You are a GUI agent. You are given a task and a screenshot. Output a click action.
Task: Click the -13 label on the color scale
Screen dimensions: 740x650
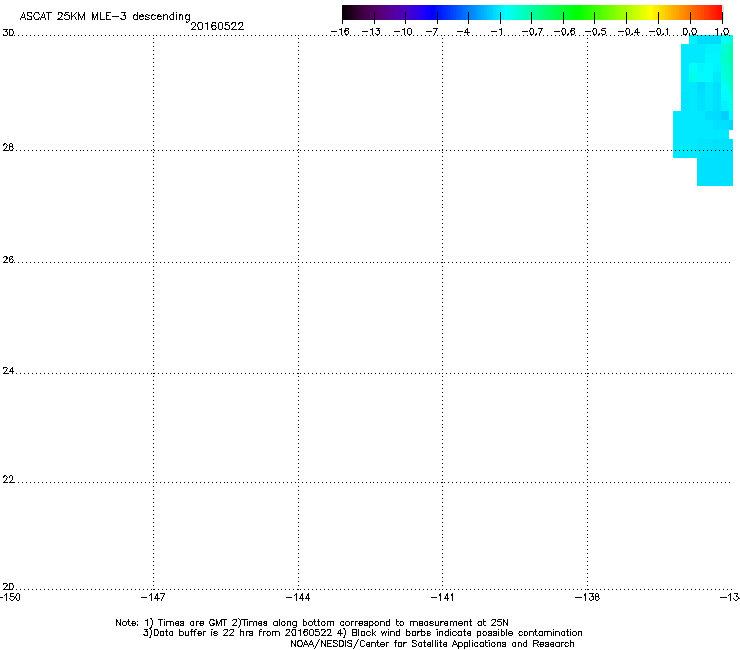[x=371, y=32]
